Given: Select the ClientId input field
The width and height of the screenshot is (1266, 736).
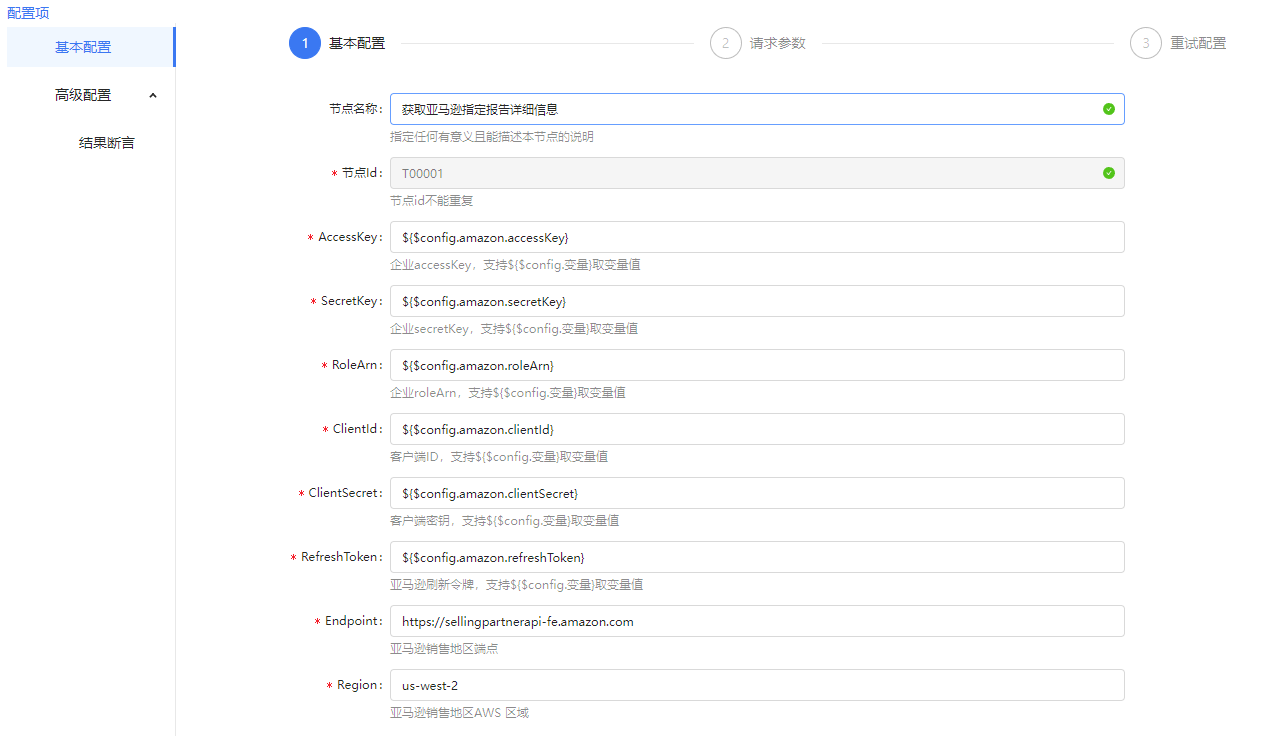Looking at the screenshot, I should 756,429.
